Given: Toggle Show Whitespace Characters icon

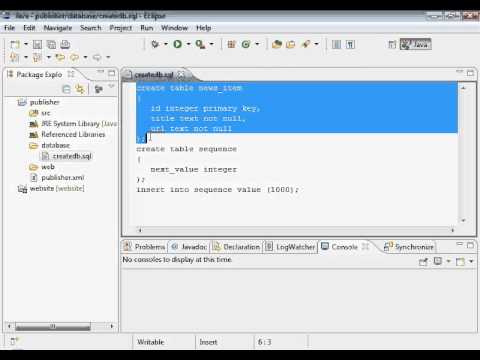Looking at the screenshot, I should [350, 44].
